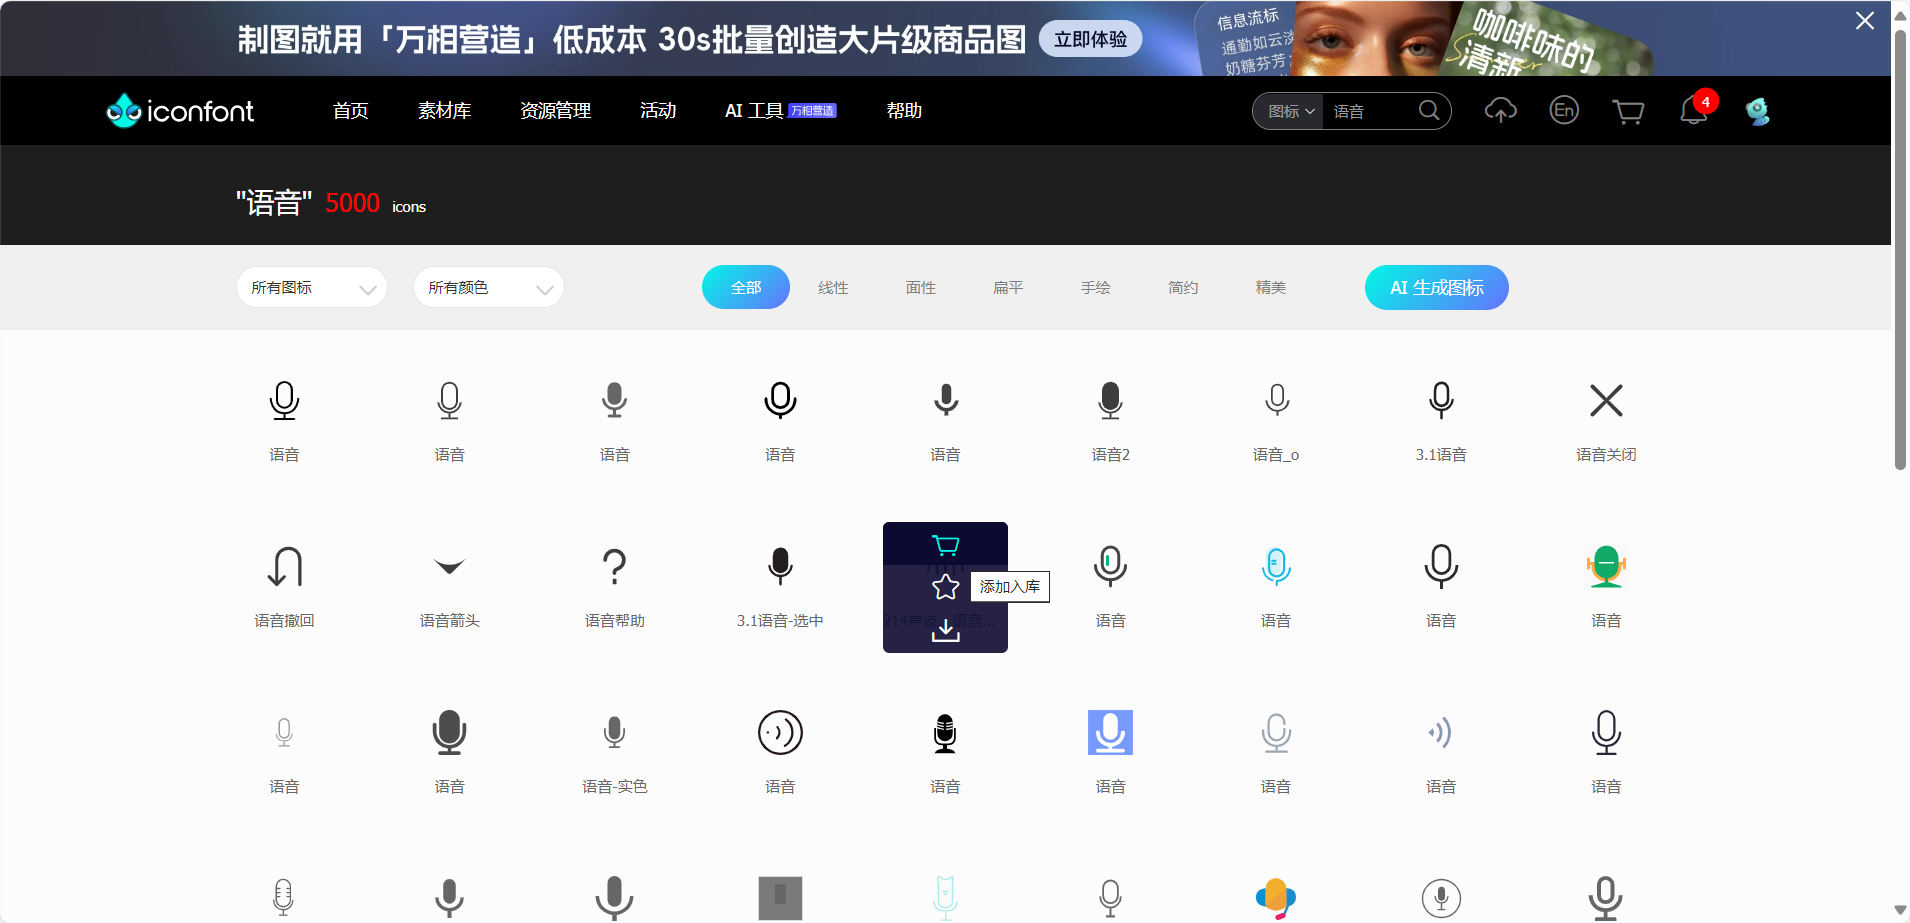Open the 活动 menu item
The height and width of the screenshot is (923, 1910).
tap(658, 111)
